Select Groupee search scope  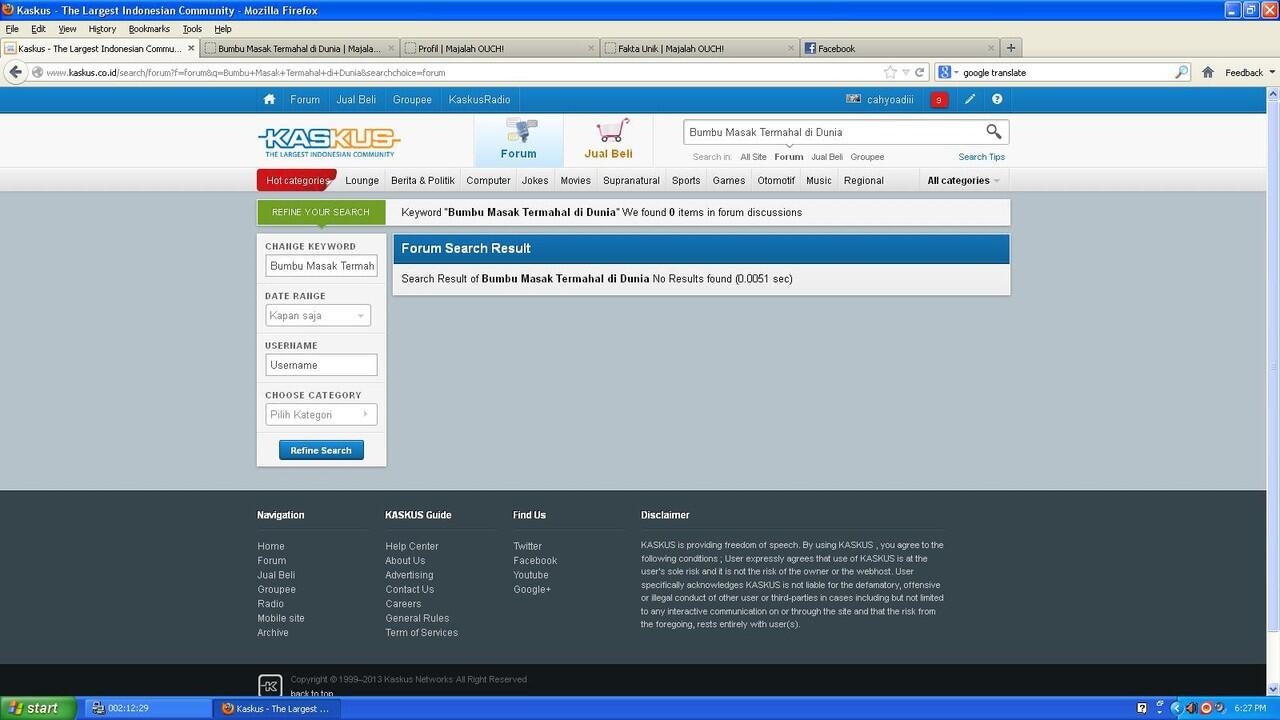click(x=867, y=157)
